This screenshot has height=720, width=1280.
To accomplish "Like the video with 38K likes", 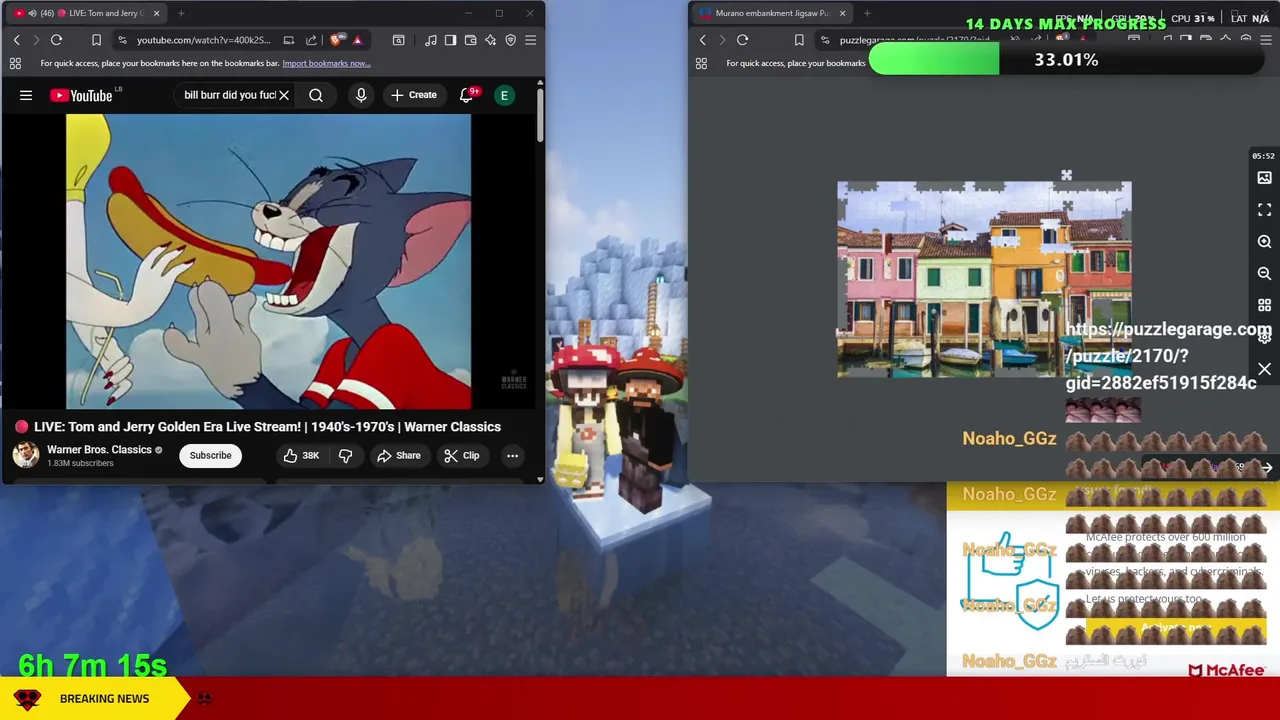I will coord(301,456).
